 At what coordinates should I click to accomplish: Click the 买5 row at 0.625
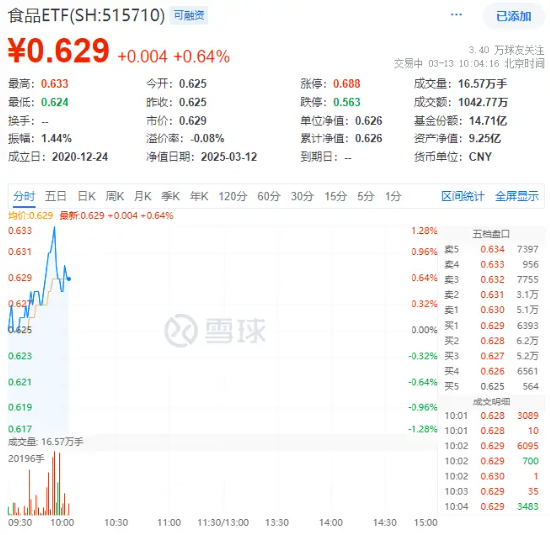tap(491, 386)
